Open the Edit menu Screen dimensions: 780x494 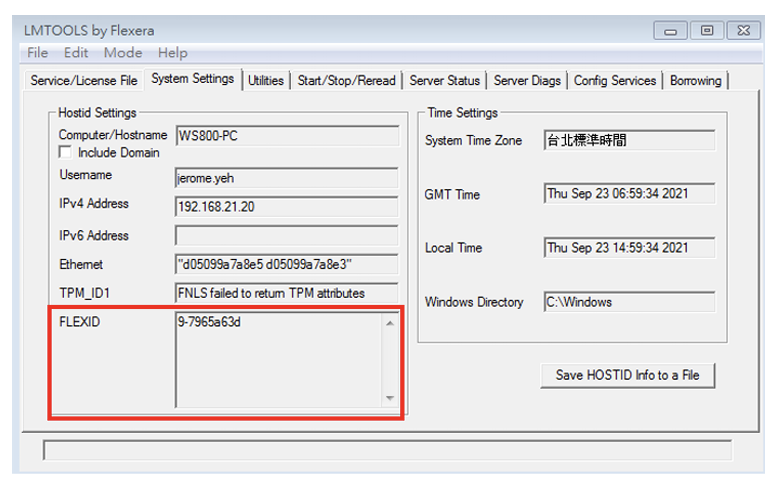pyautogui.click(x=76, y=53)
